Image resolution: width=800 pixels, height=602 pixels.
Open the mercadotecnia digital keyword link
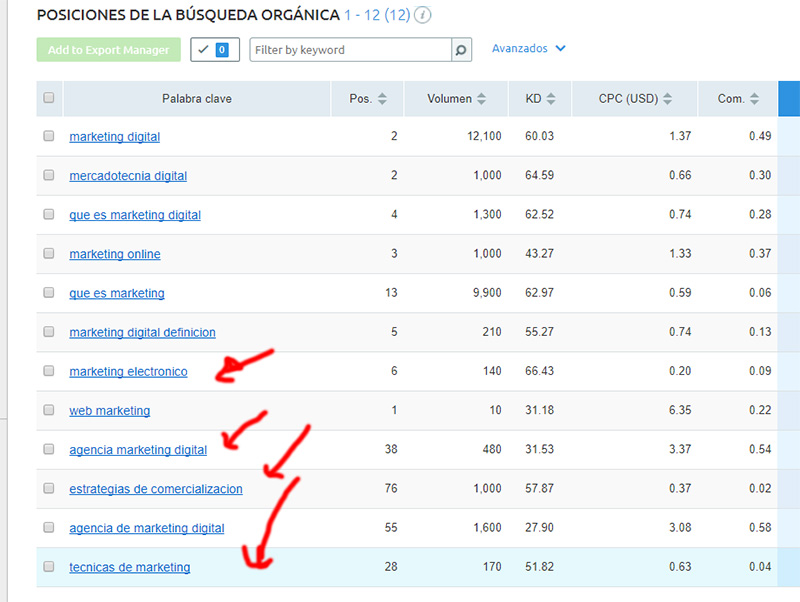(x=128, y=176)
